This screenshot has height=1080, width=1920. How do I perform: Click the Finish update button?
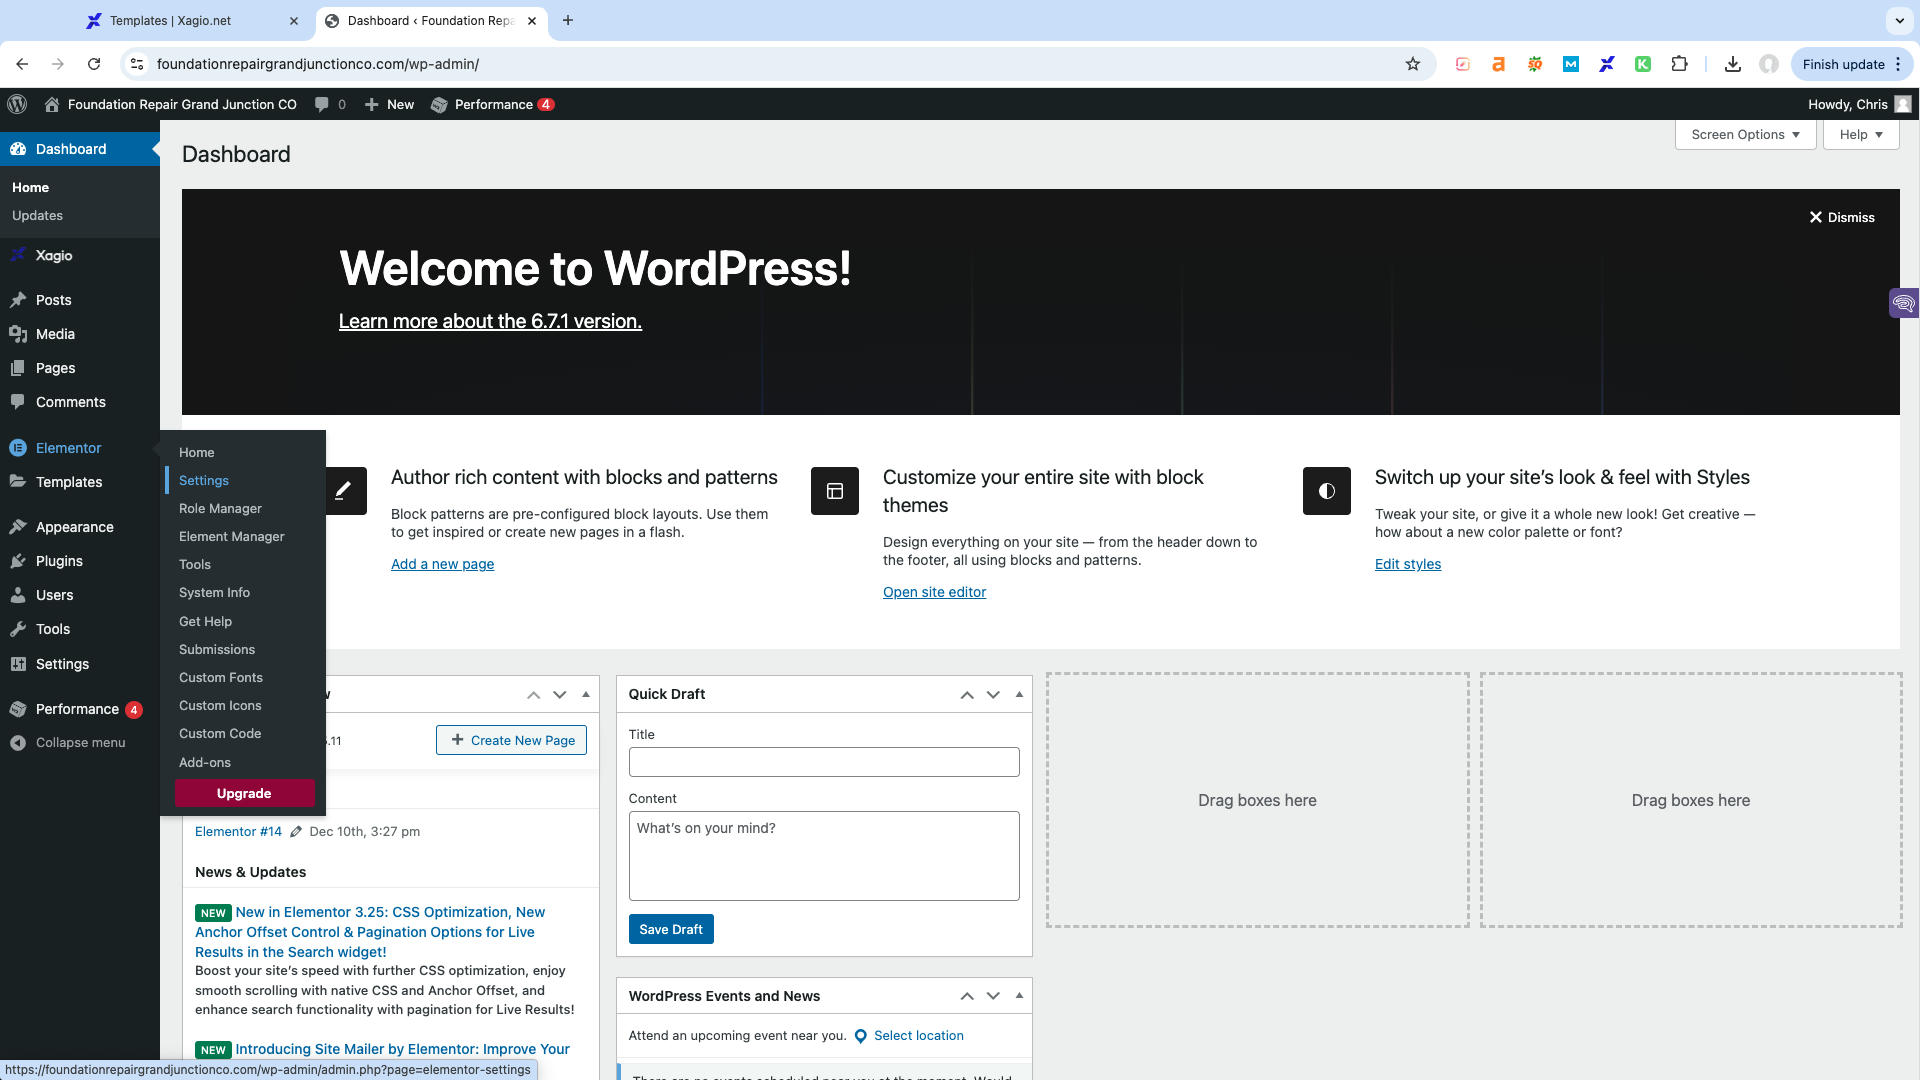coord(1843,64)
